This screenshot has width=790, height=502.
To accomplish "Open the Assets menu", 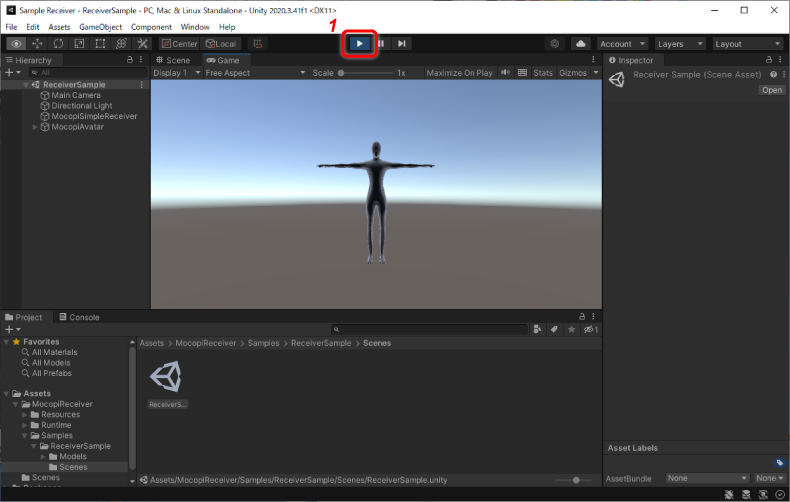I will click(x=59, y=27).
